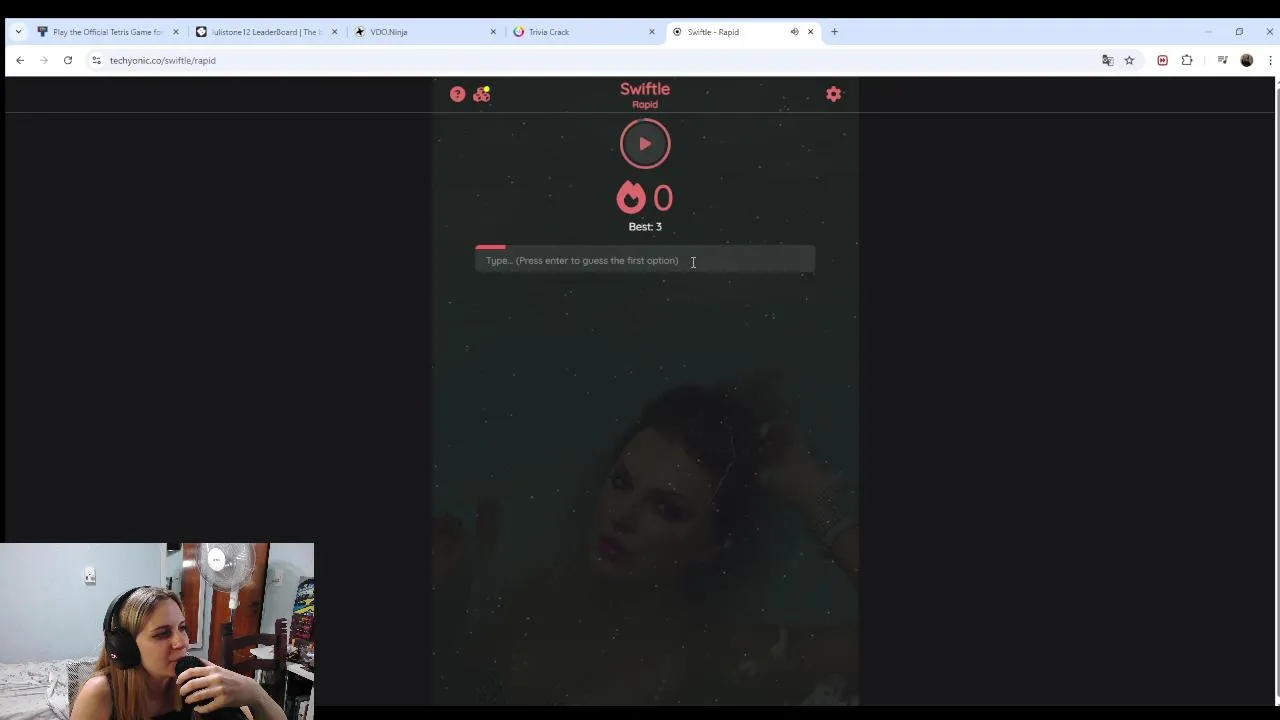Close the lulistone12 LeaderBoard tab
The width and height of the screenshot is (1280, 720).
click(334, 32)
